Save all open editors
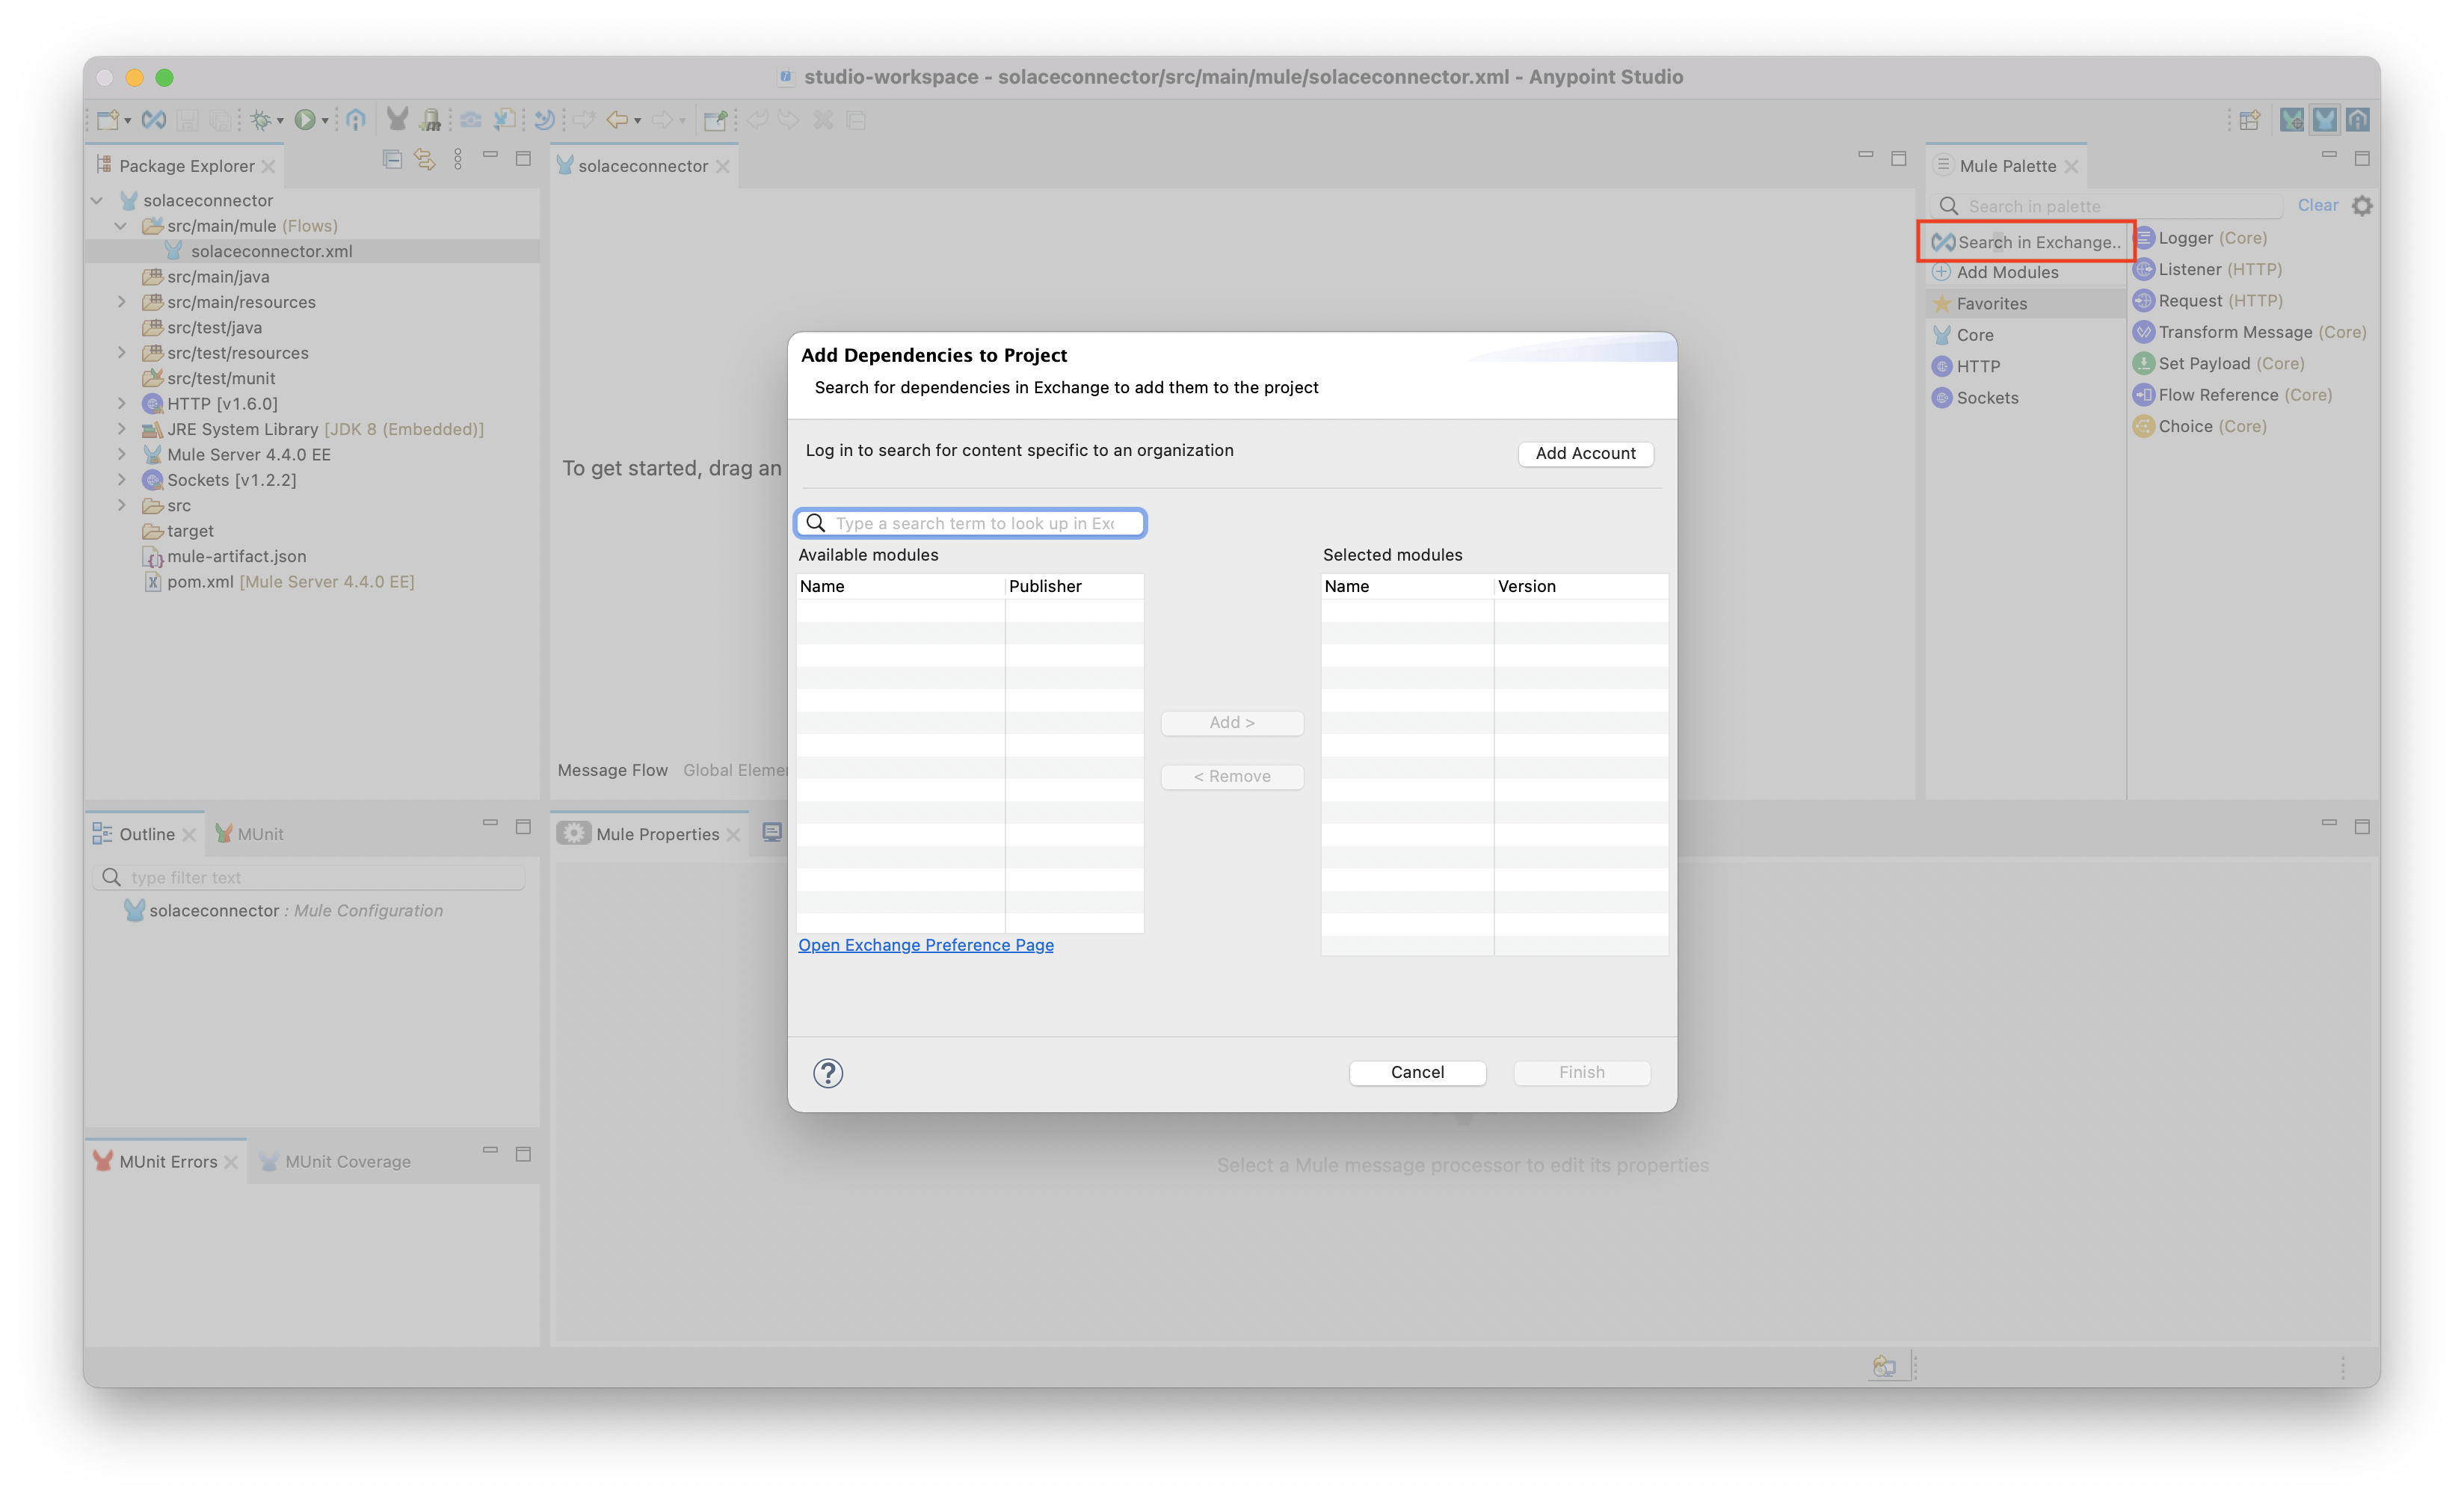The image size is (2464, 1498). coord(220,119)
